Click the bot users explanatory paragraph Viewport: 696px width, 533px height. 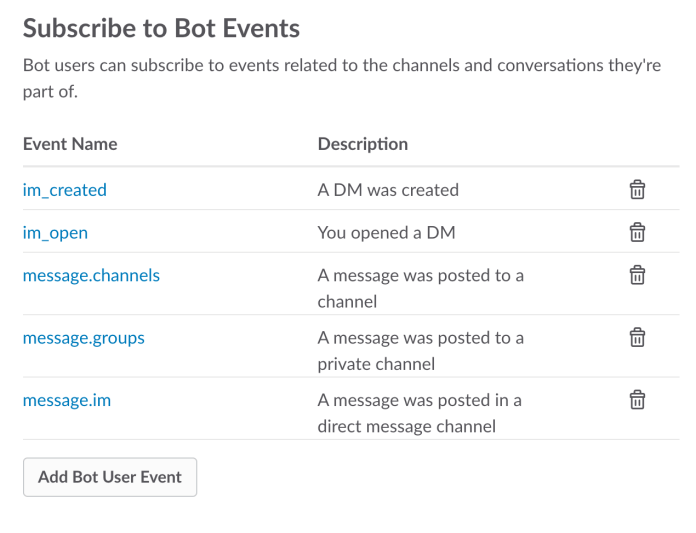[x=342, y=78]
